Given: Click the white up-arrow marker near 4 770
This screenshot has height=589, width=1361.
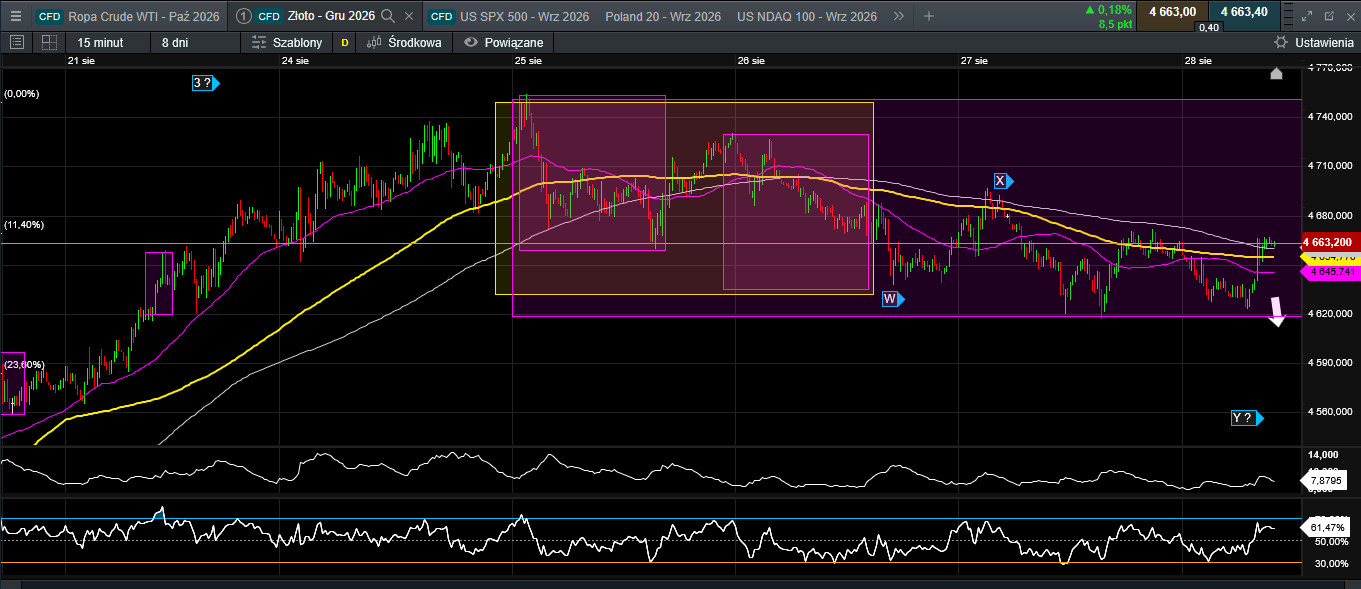Looking at the screenshot, I should (1275, 73).
